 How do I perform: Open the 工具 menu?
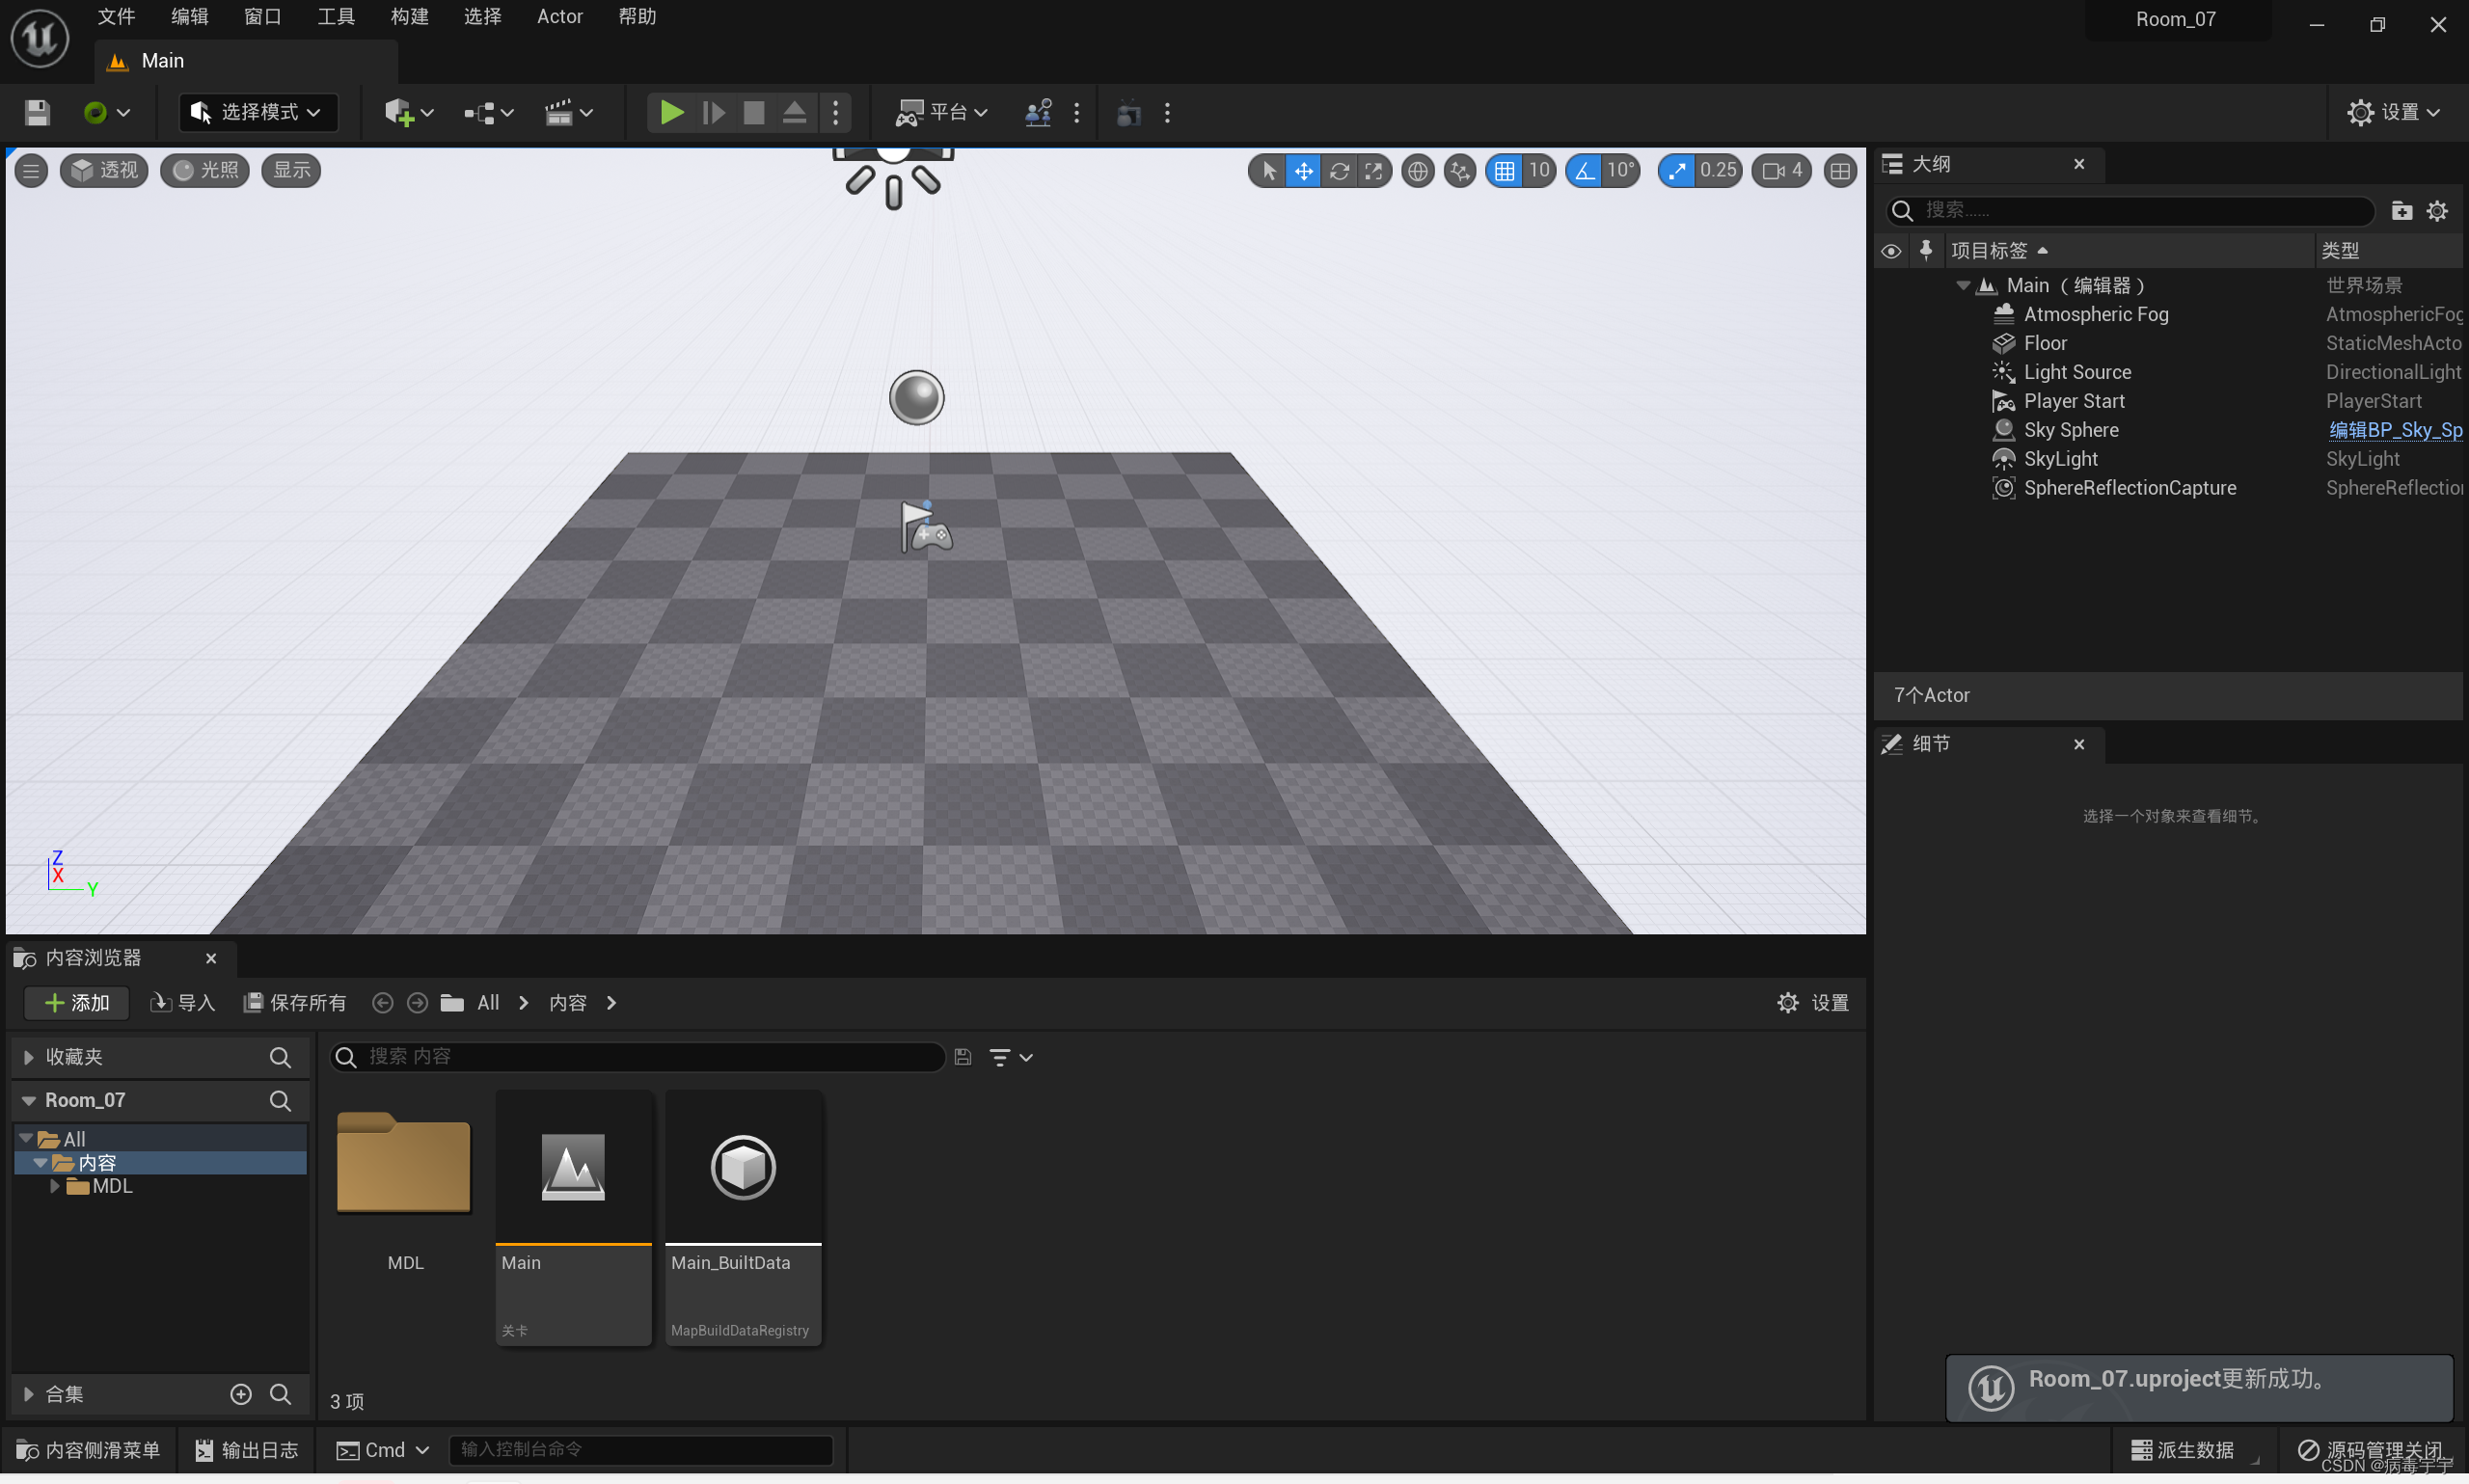pos(336,17)
